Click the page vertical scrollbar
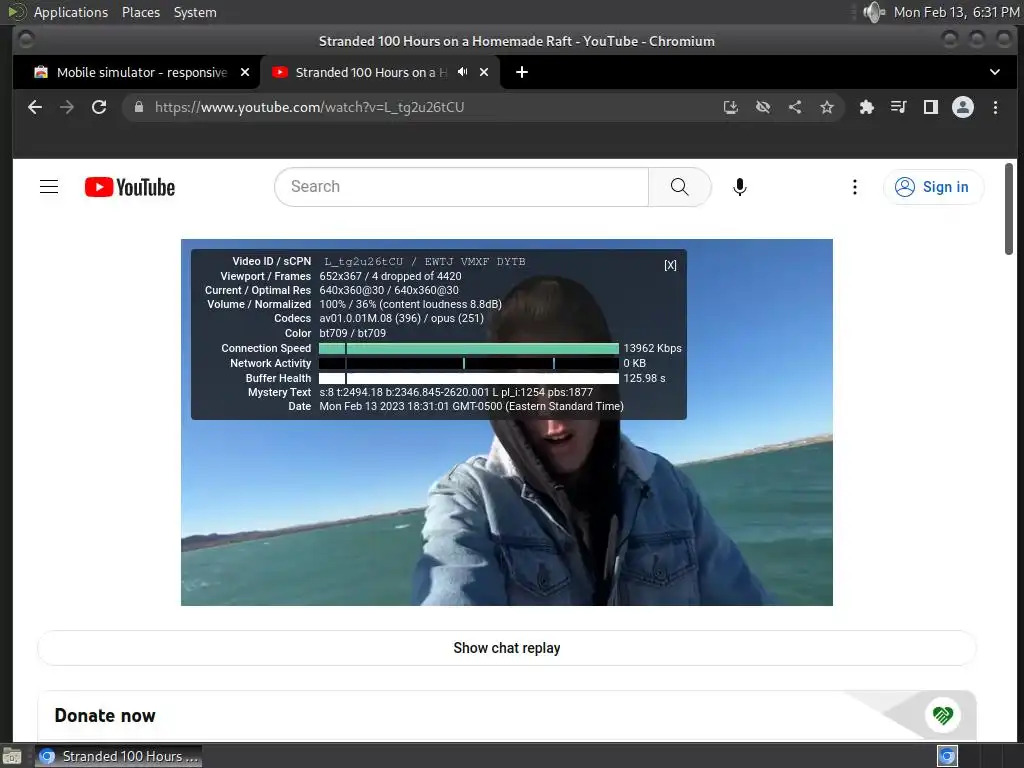Screen dimensions: 1024x768 click(x=1009, y=209)
